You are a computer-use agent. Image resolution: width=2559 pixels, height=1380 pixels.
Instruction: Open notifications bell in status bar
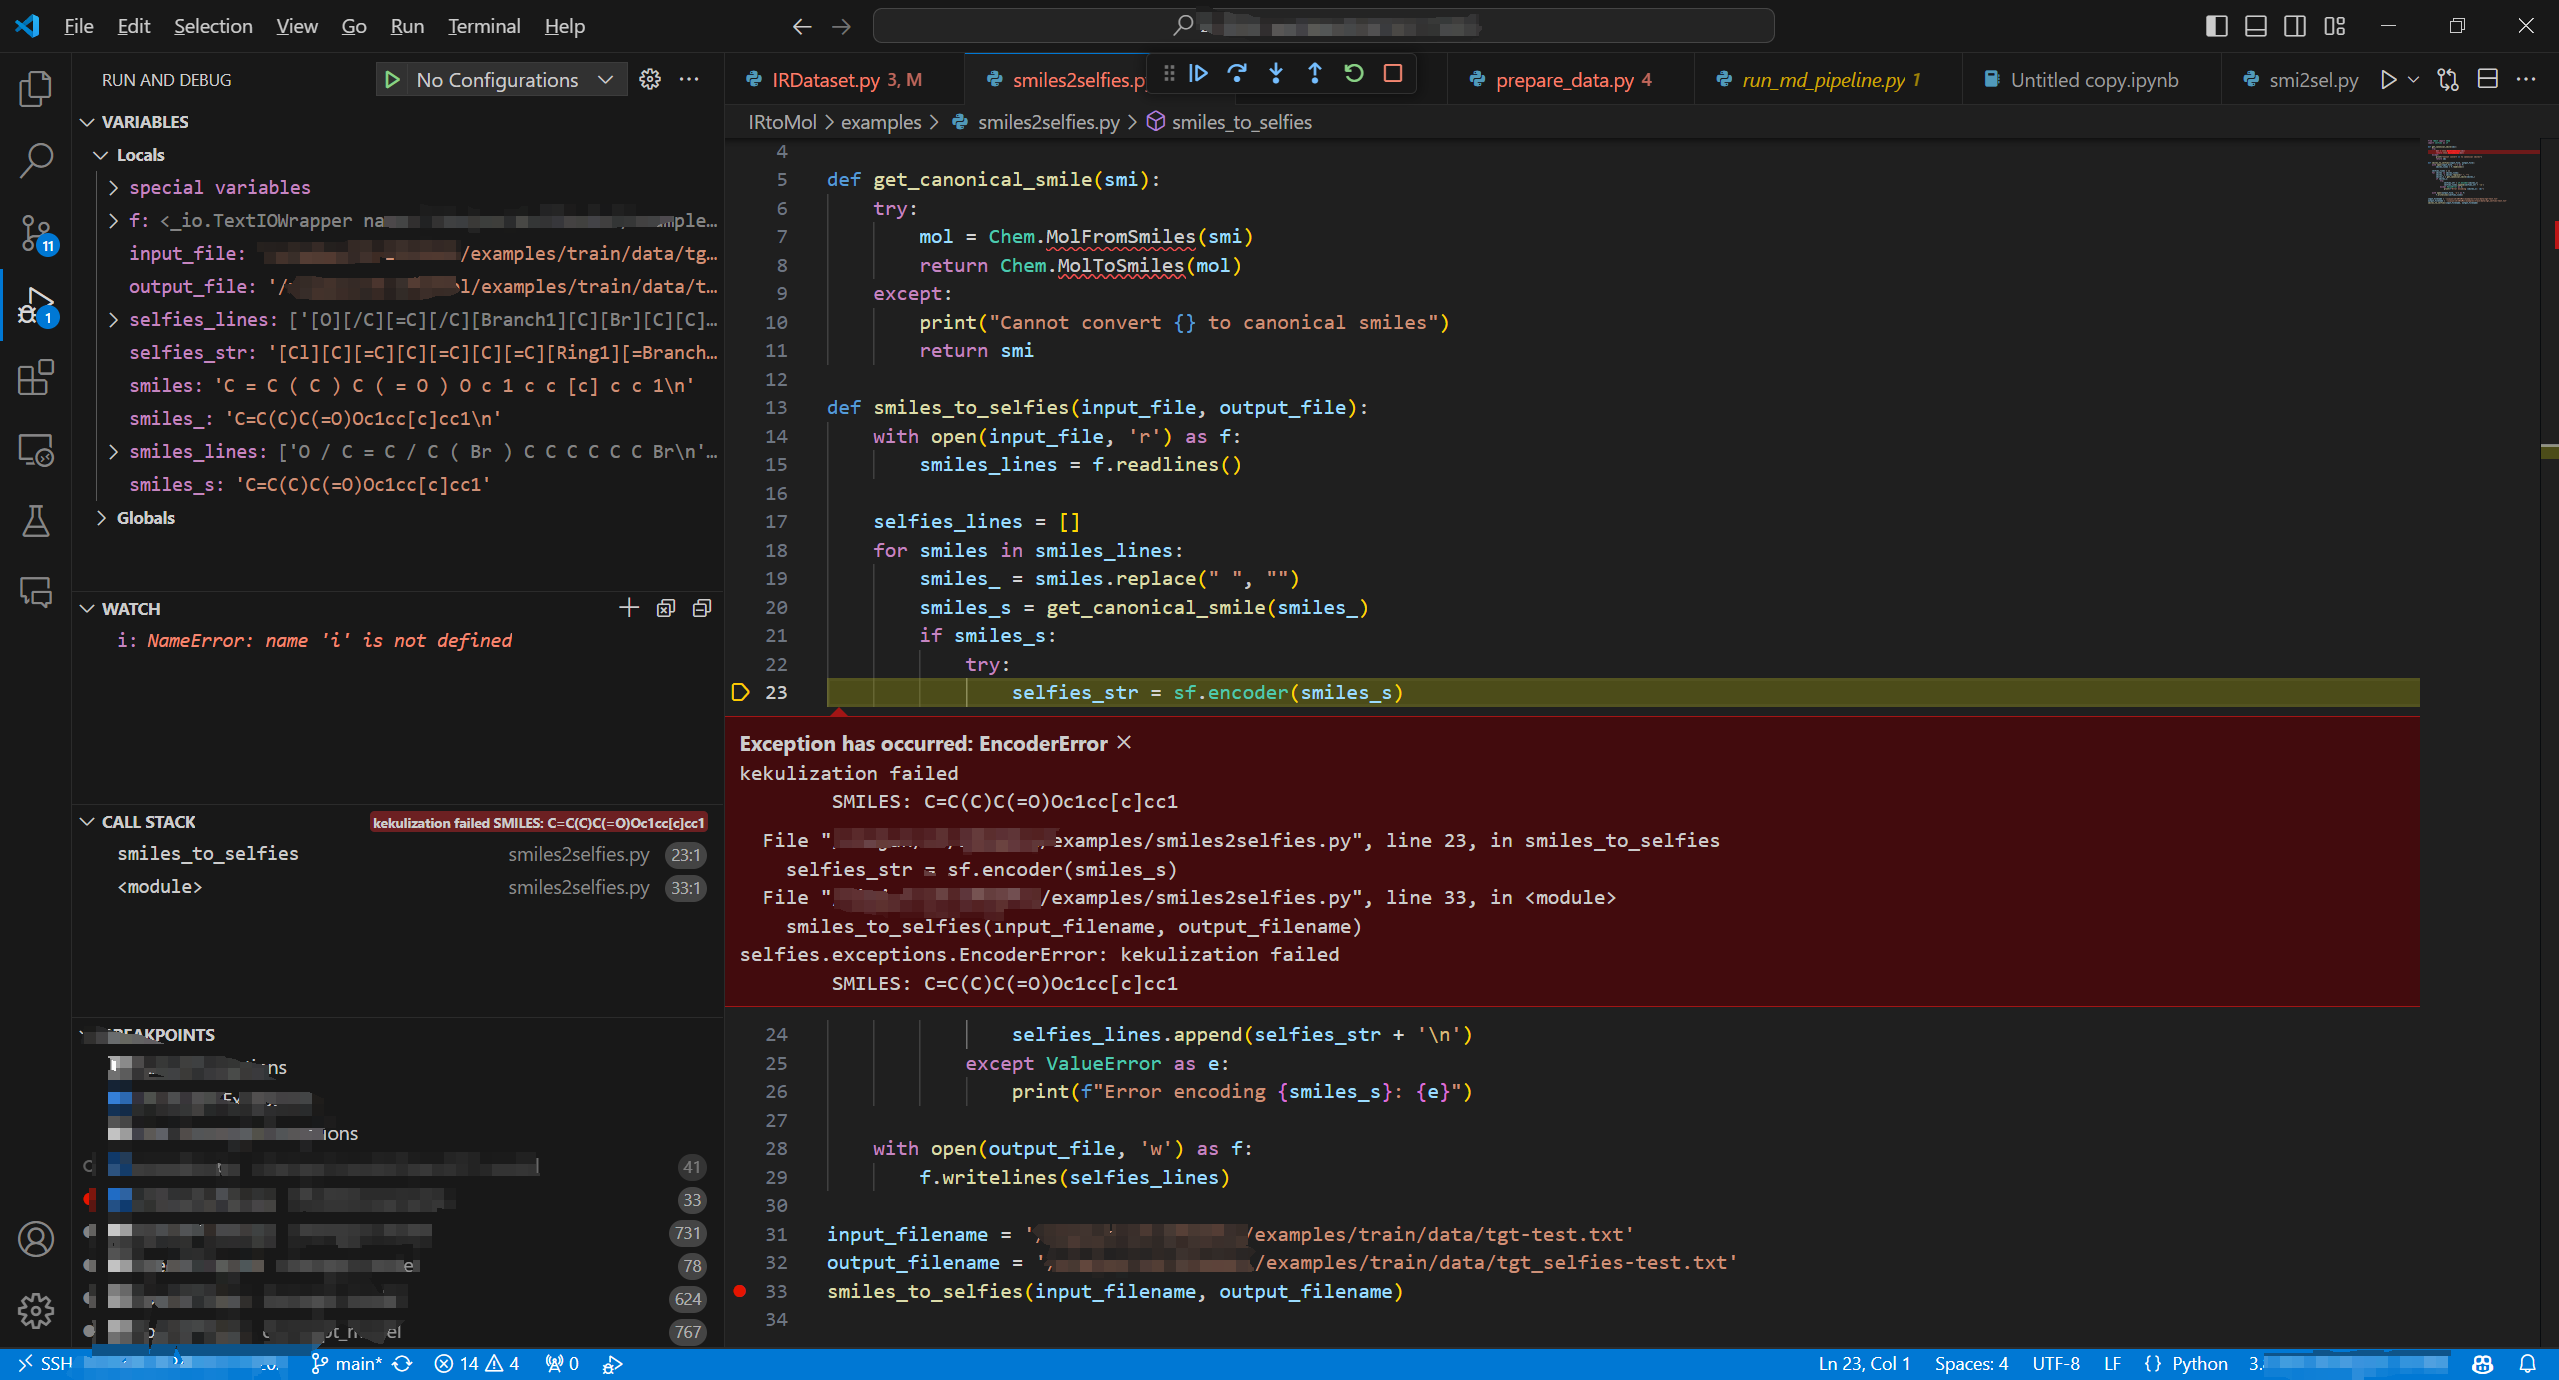point(2528,1364)
